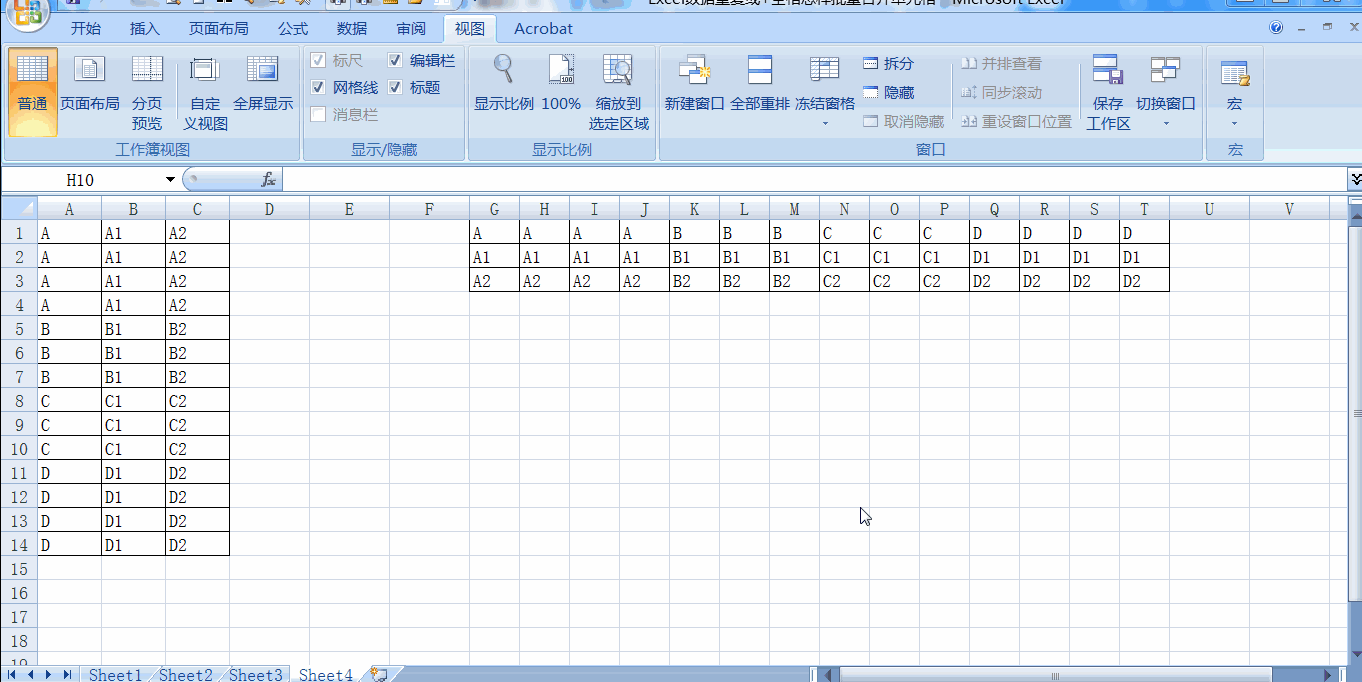Image resolution: width=1362 pixels, height=682 pixels.
Task: Click the Select All corner button
Action: pyautogui.click(x=18, y=209)
